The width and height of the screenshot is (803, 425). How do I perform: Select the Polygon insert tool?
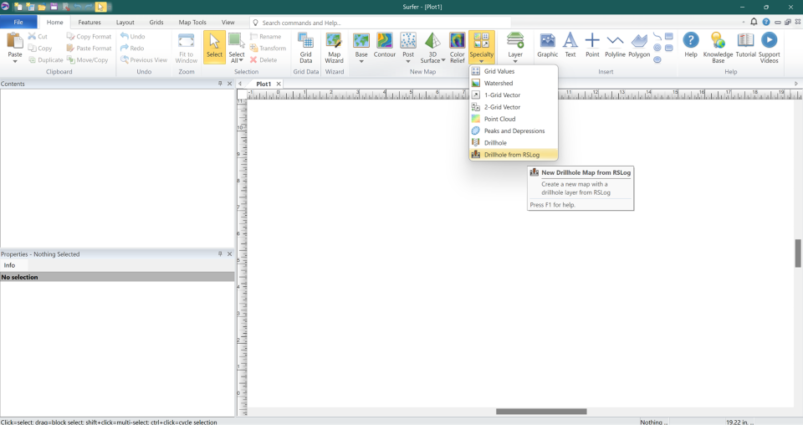(x=639, y=45)
